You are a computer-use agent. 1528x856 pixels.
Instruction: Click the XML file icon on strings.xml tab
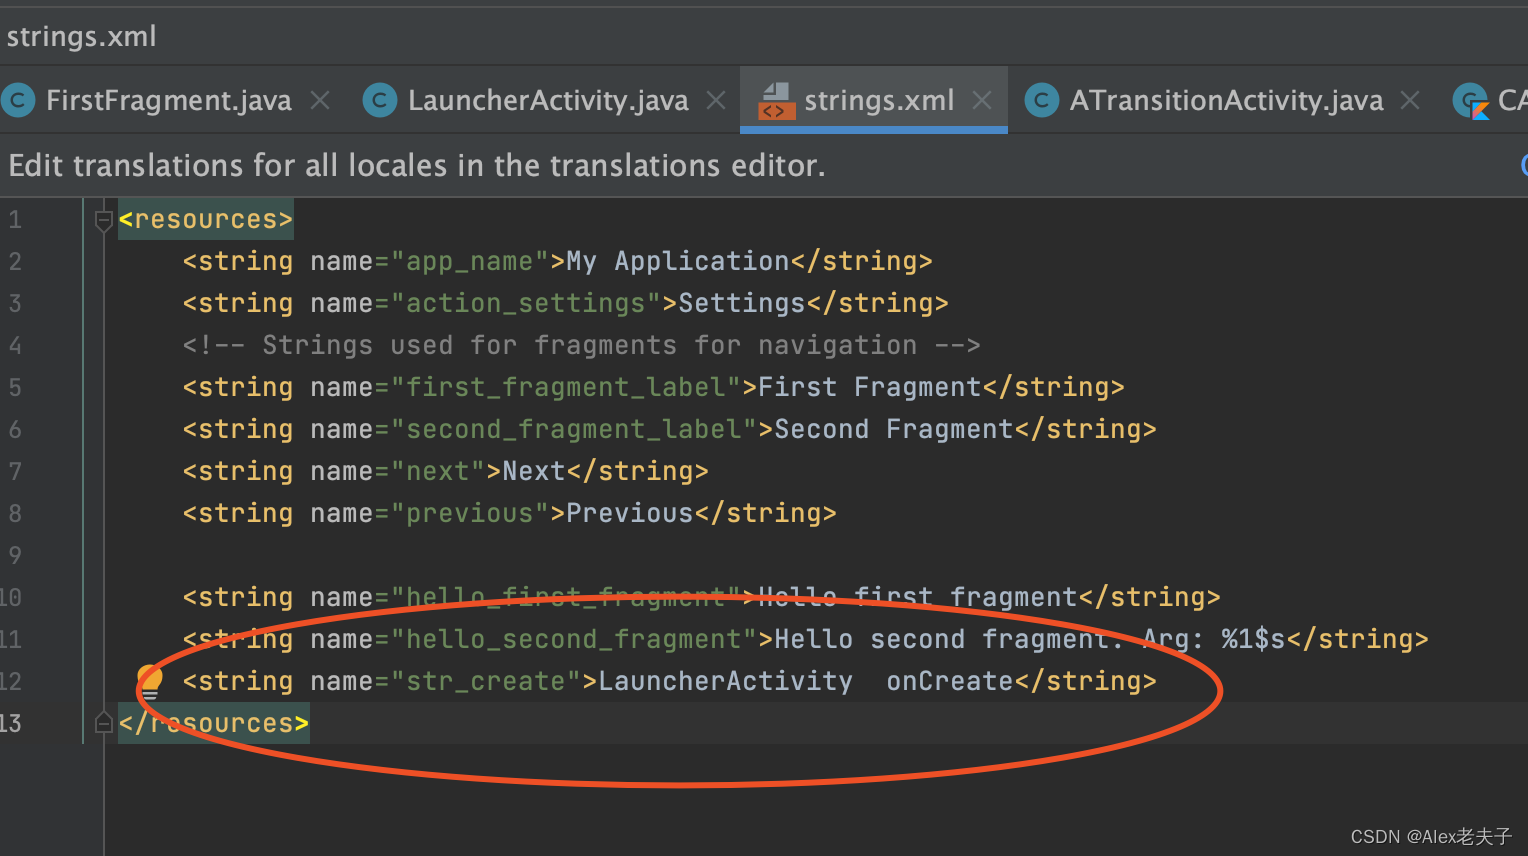point(779,100)
